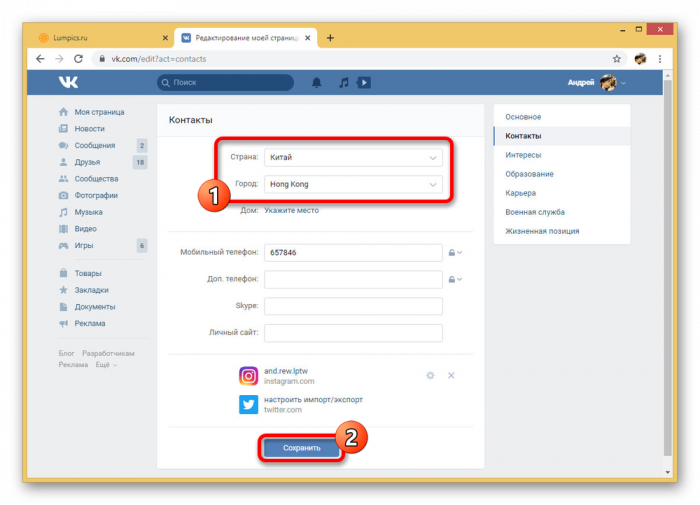The width and height of the screenshot is (700, 505).
Task: Open the notifications bell icon
Action: coord(317,82)
